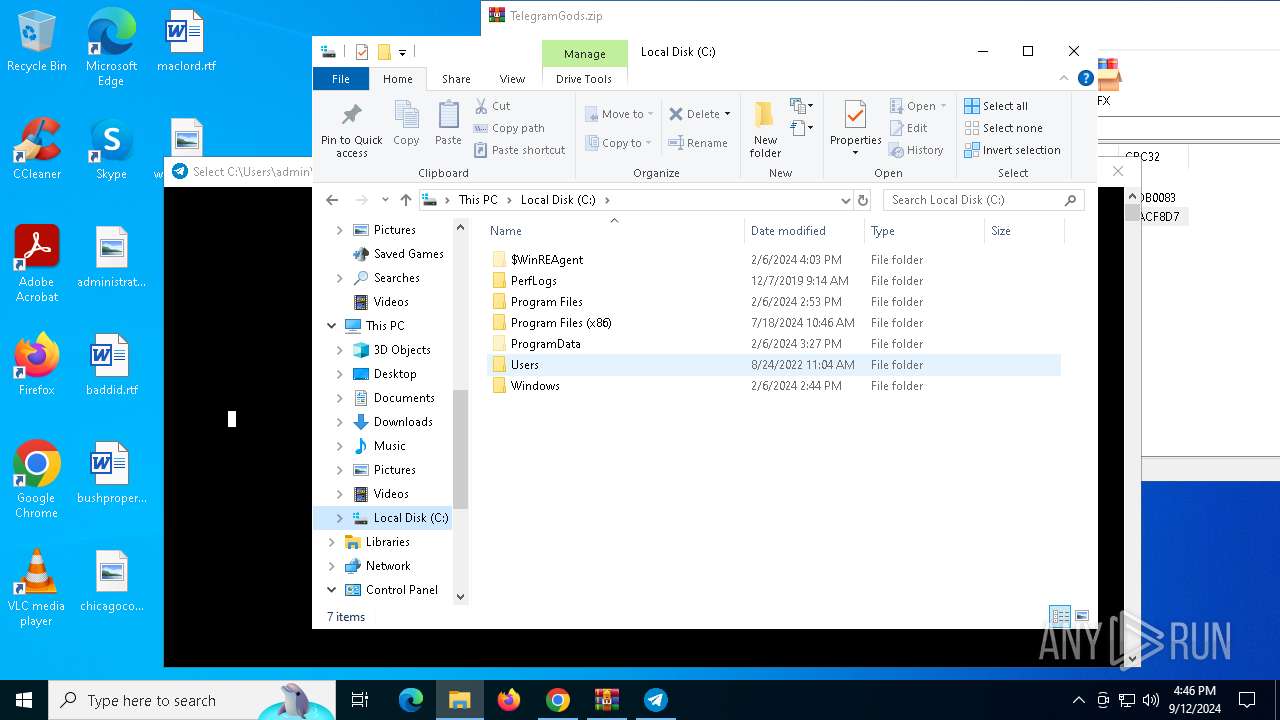
Task: Sort by Date modified column
Action: (804, 231)
